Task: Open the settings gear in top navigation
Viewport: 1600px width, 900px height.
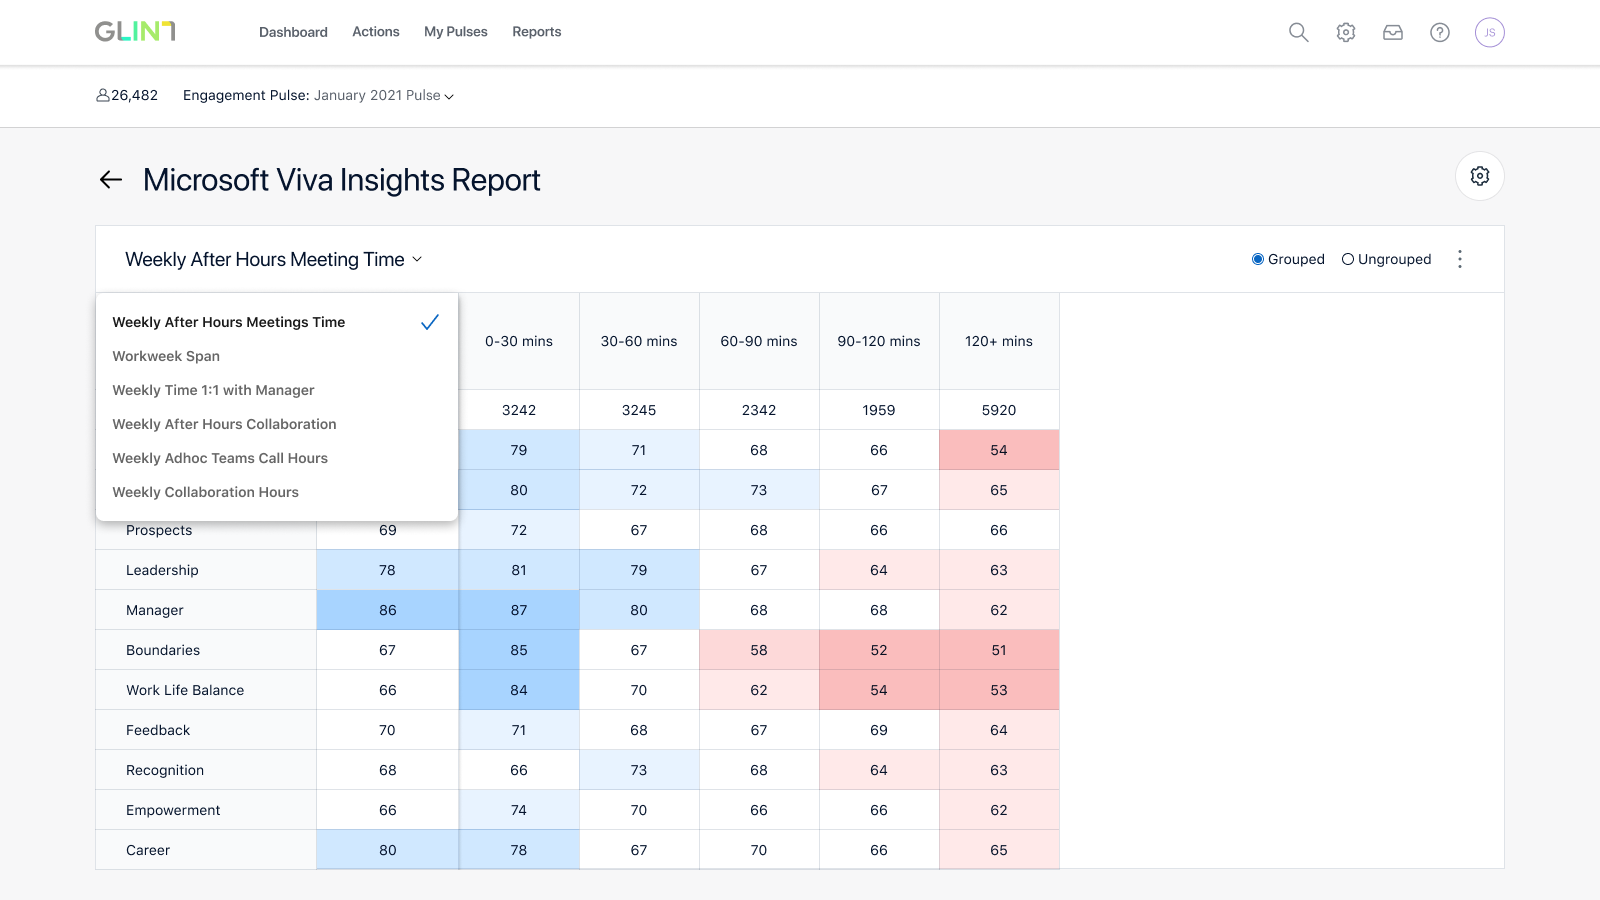Action: (1346, 32)
